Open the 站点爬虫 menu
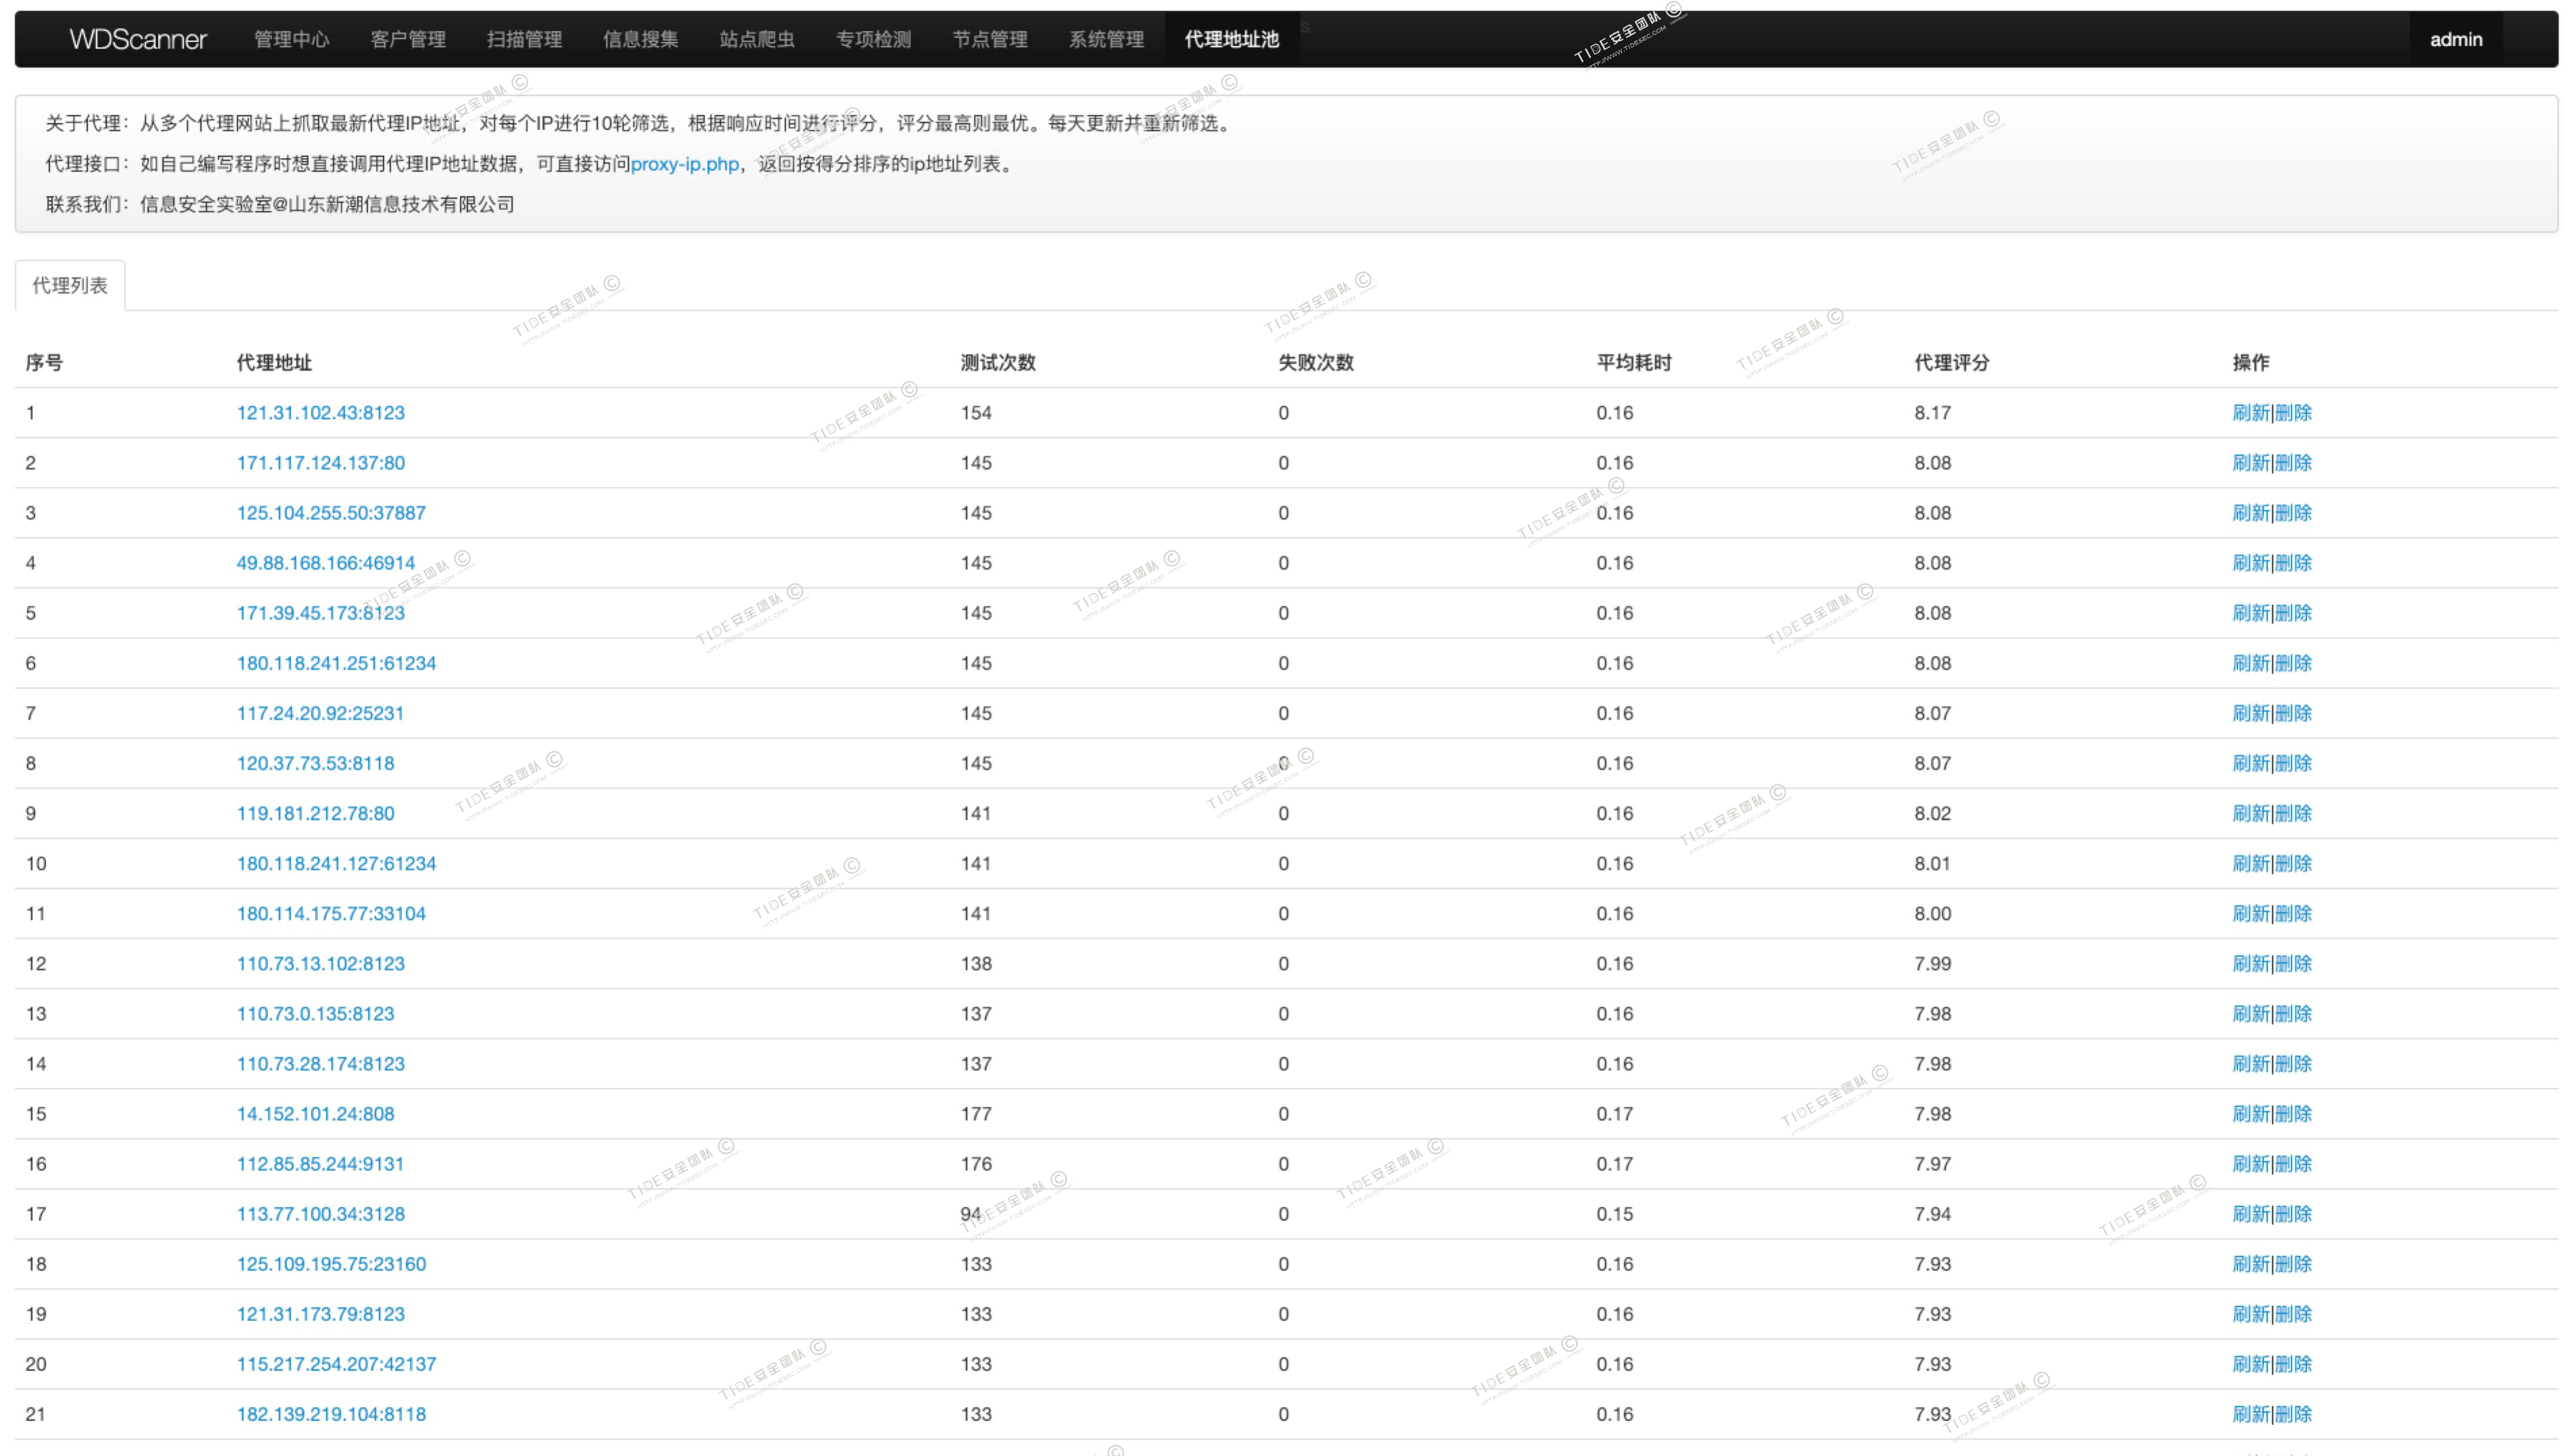The height and width of the screenshot is (1456, 2575). (757, 39)
